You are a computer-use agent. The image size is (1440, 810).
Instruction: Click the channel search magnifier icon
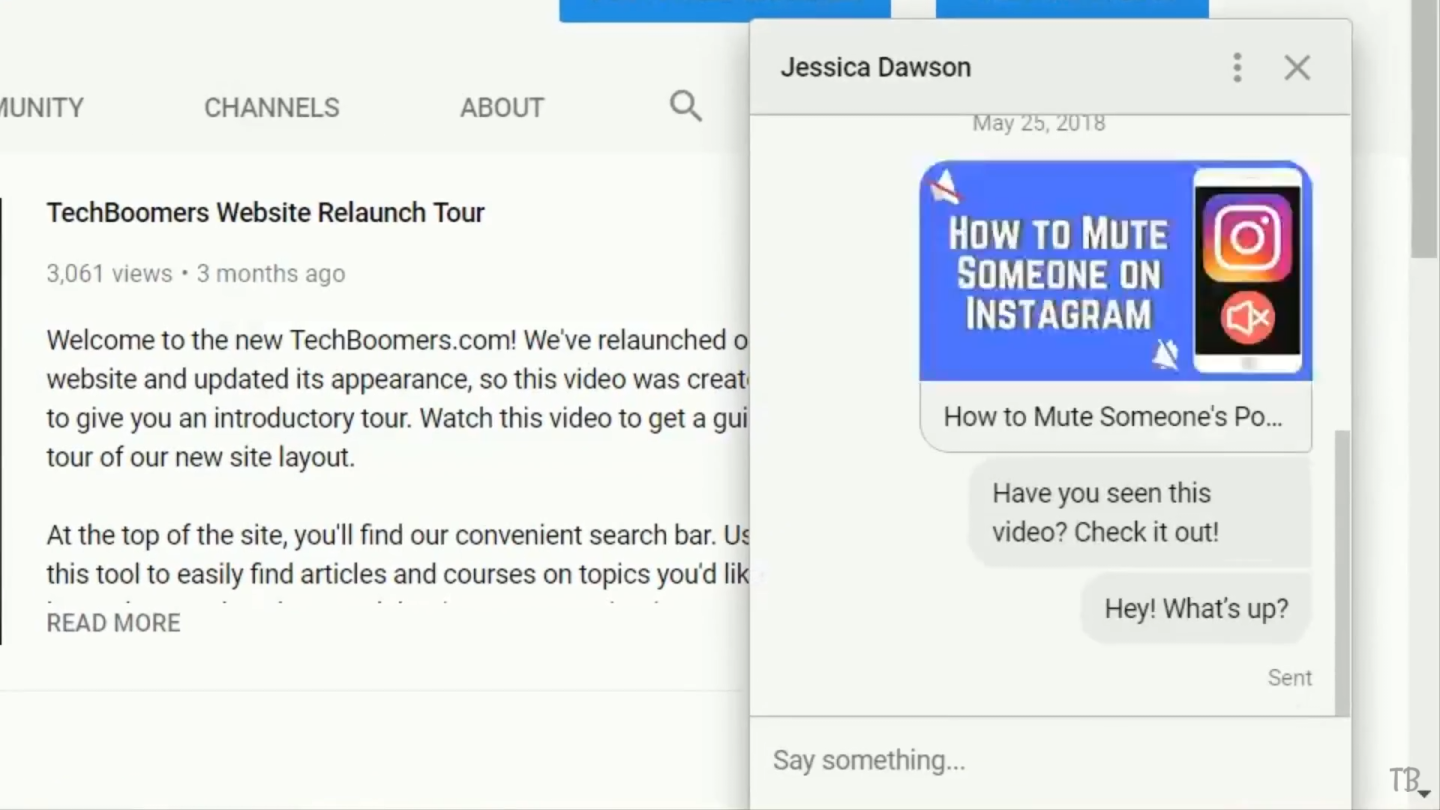click(685, 106)
